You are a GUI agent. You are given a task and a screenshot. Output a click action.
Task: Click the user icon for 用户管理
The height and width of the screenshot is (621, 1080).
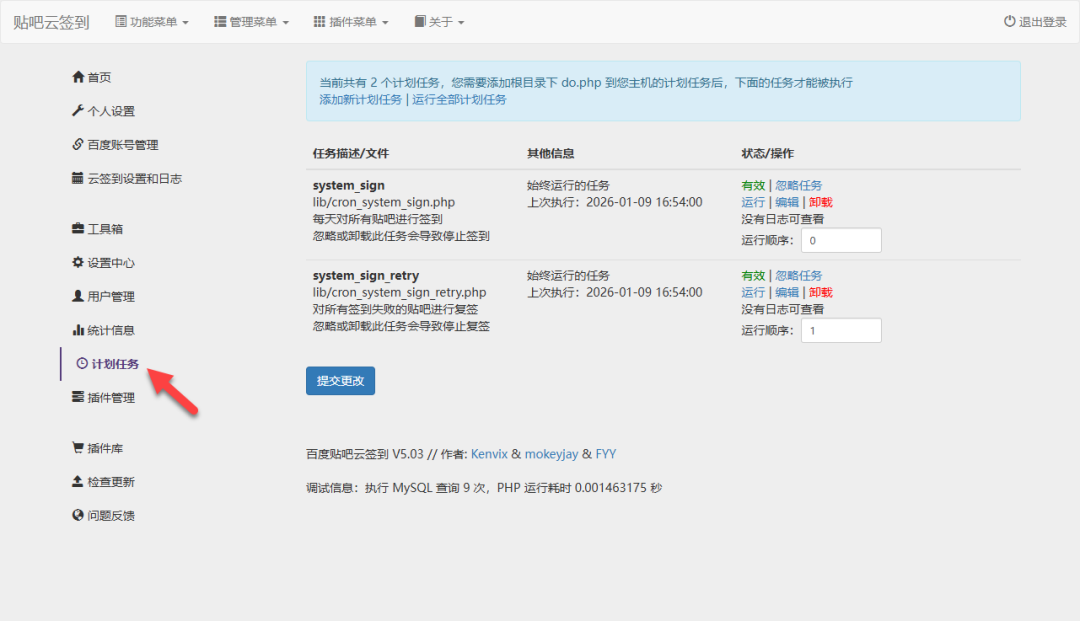(78, 297)
